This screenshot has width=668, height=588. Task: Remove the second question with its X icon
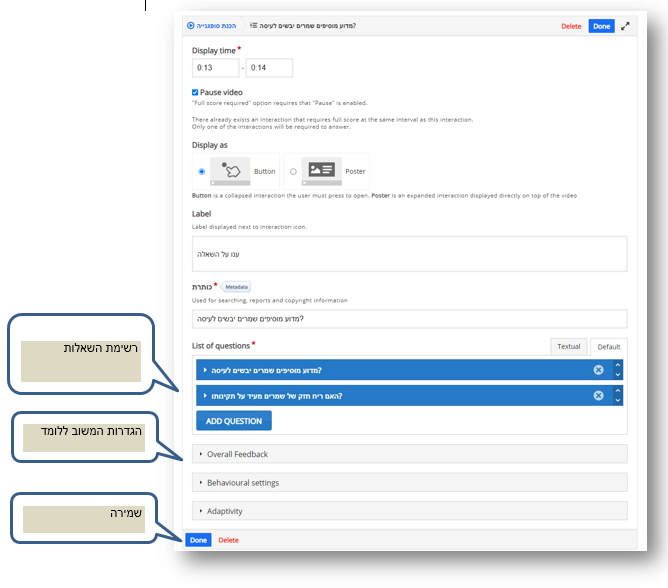[598, 395]
